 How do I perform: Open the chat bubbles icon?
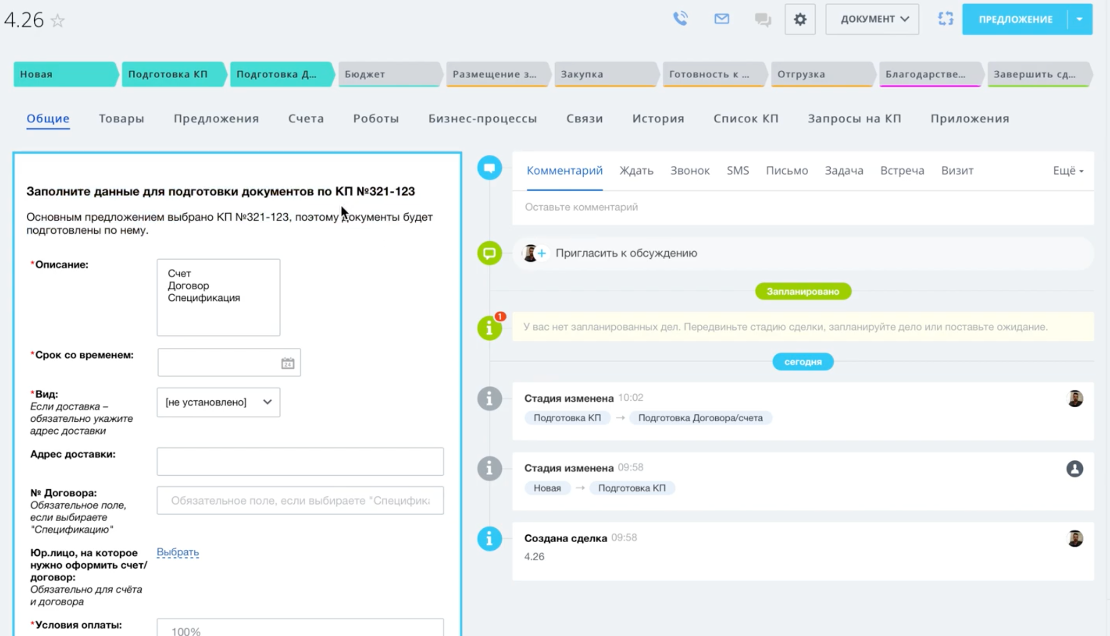[x=762, y=20]
